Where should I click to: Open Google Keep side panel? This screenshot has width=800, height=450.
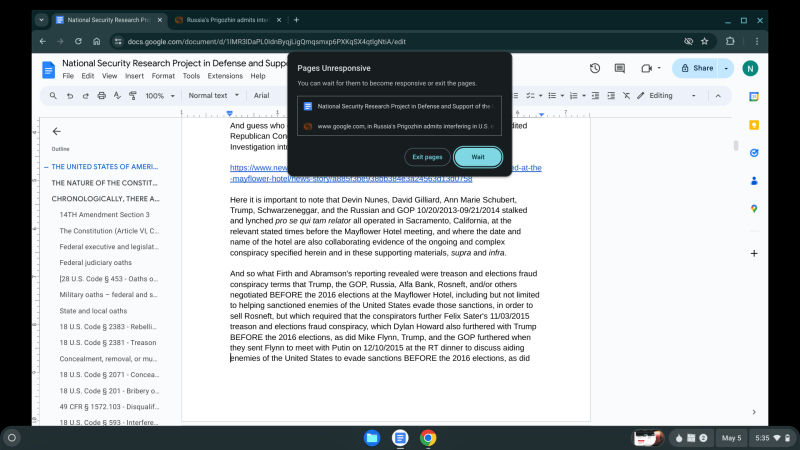pos(754,125)
